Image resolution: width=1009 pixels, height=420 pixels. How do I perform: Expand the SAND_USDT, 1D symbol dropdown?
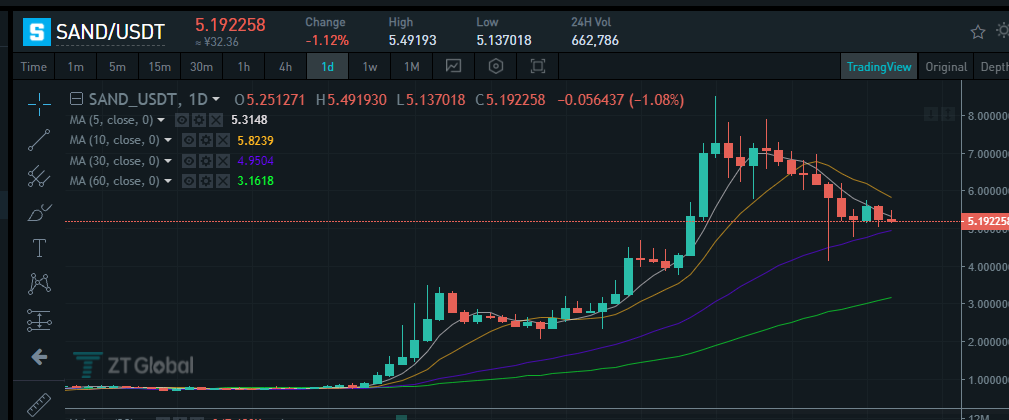[x=216, y=99]
